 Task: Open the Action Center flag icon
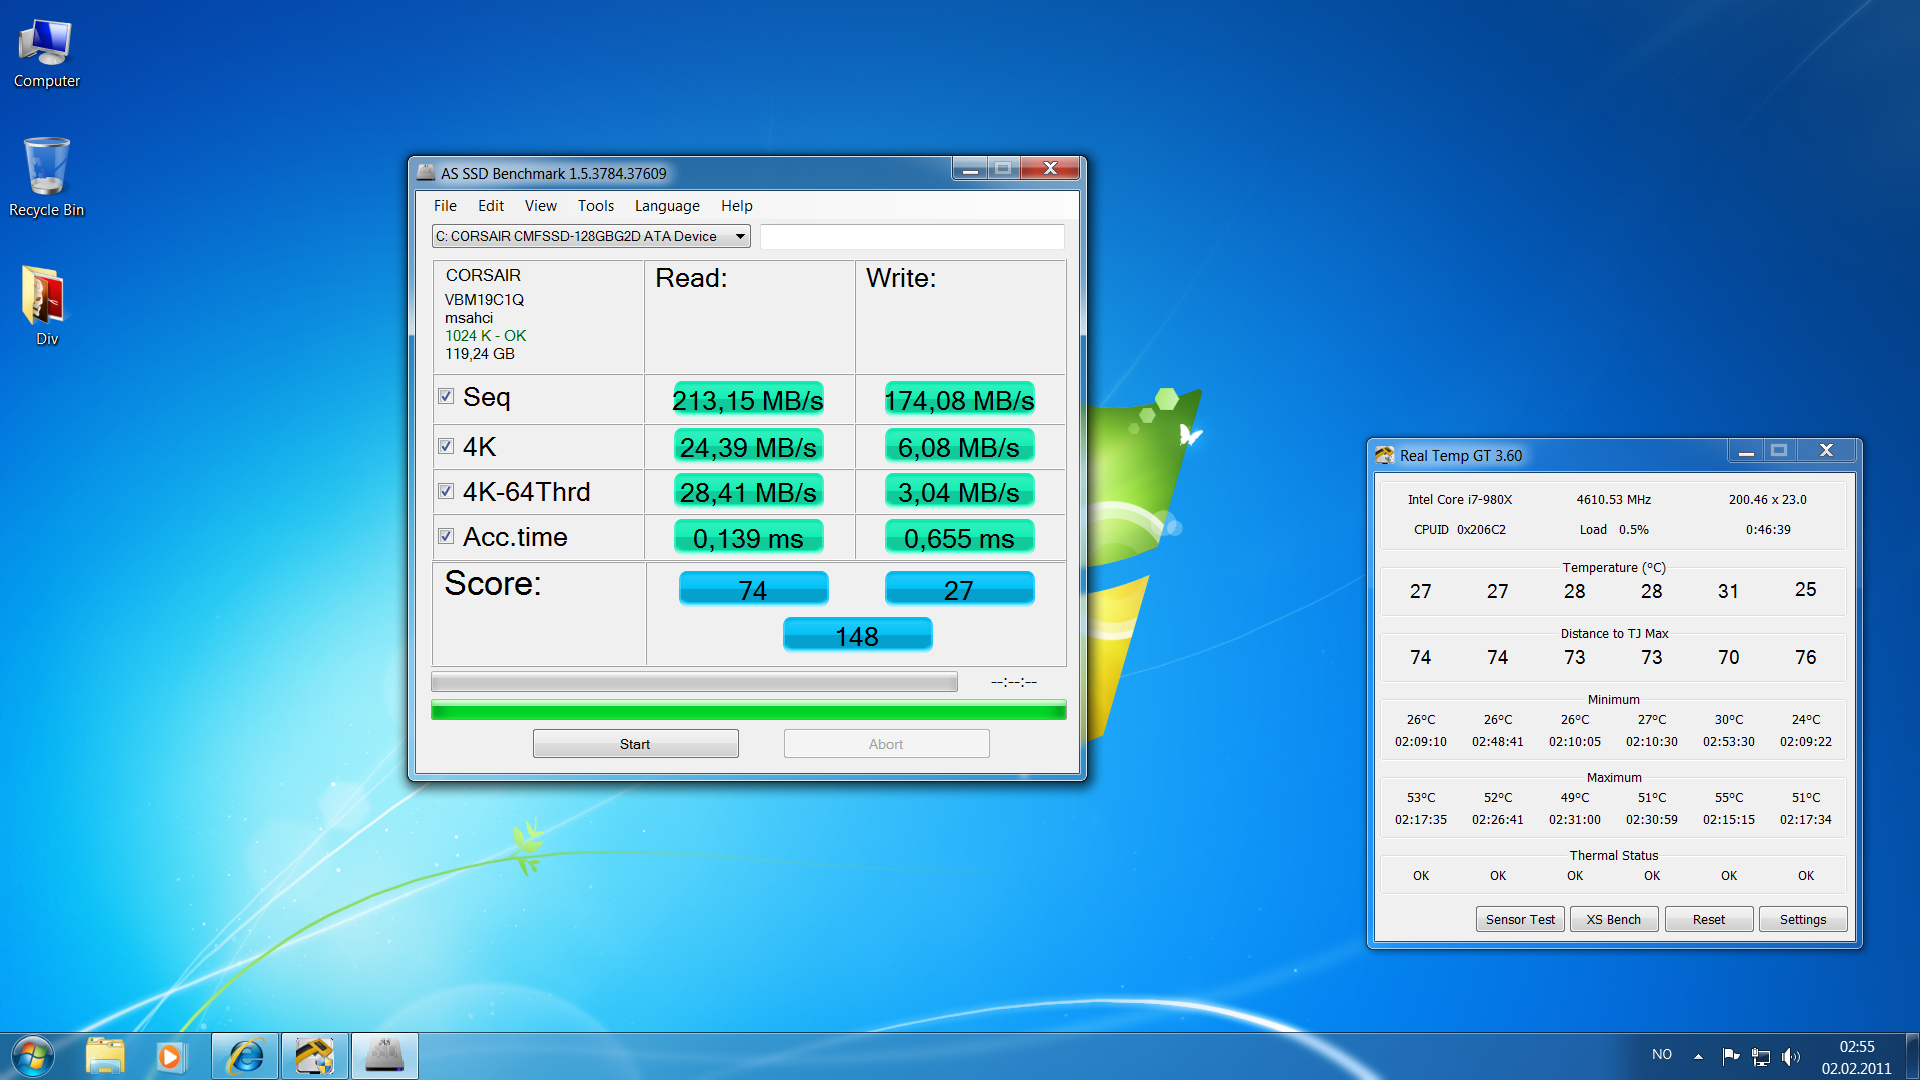1730,1056
